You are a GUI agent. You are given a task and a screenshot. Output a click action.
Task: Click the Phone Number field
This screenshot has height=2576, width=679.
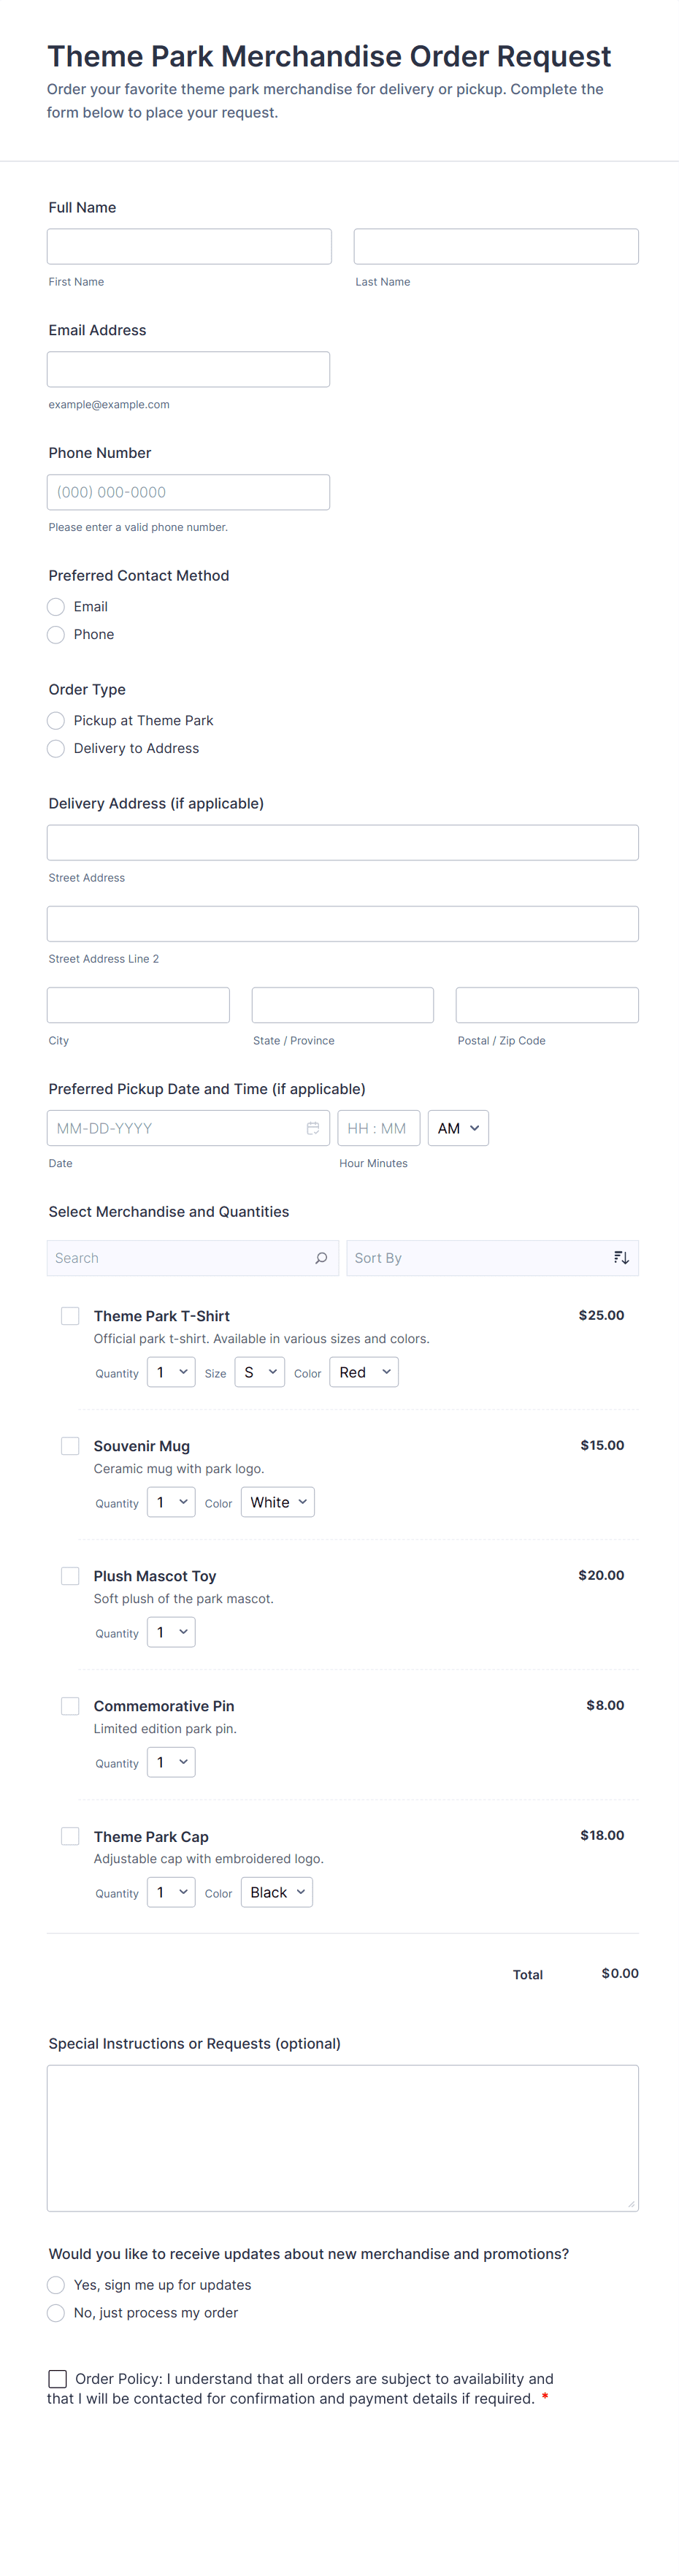click(188, 492)
